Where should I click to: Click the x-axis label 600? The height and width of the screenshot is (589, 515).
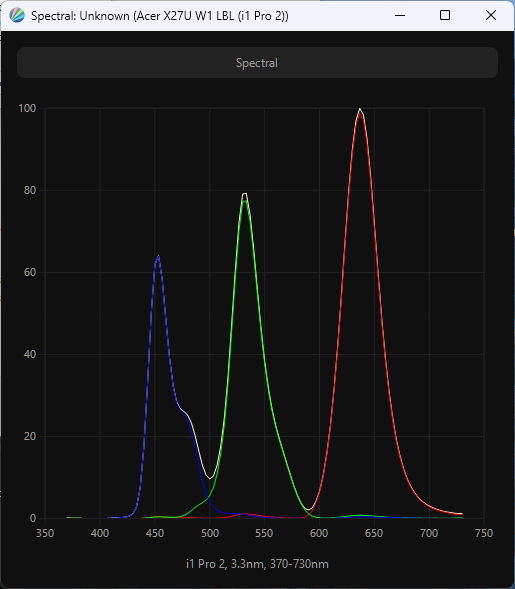click(x=319, y=533)
